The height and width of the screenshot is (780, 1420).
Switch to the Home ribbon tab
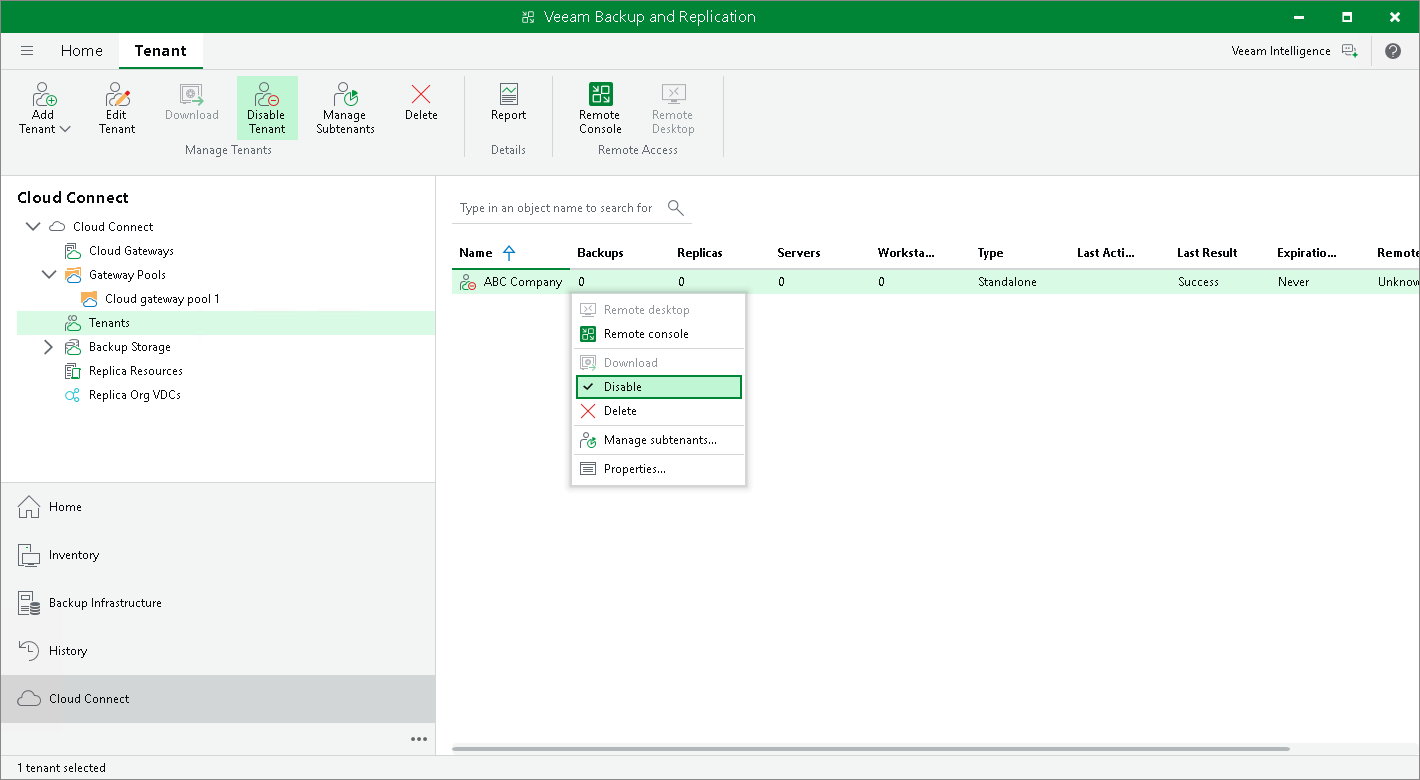click(82, 51)
